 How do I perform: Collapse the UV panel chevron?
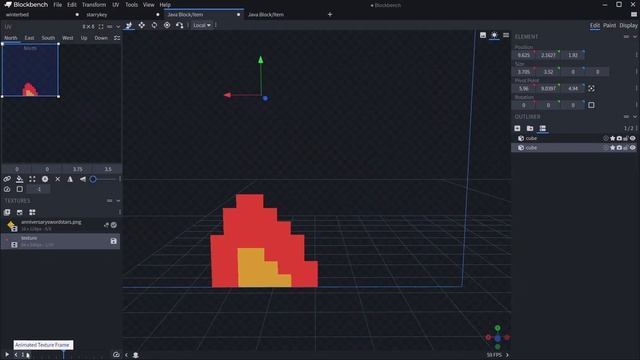click(x=118, y=27)
